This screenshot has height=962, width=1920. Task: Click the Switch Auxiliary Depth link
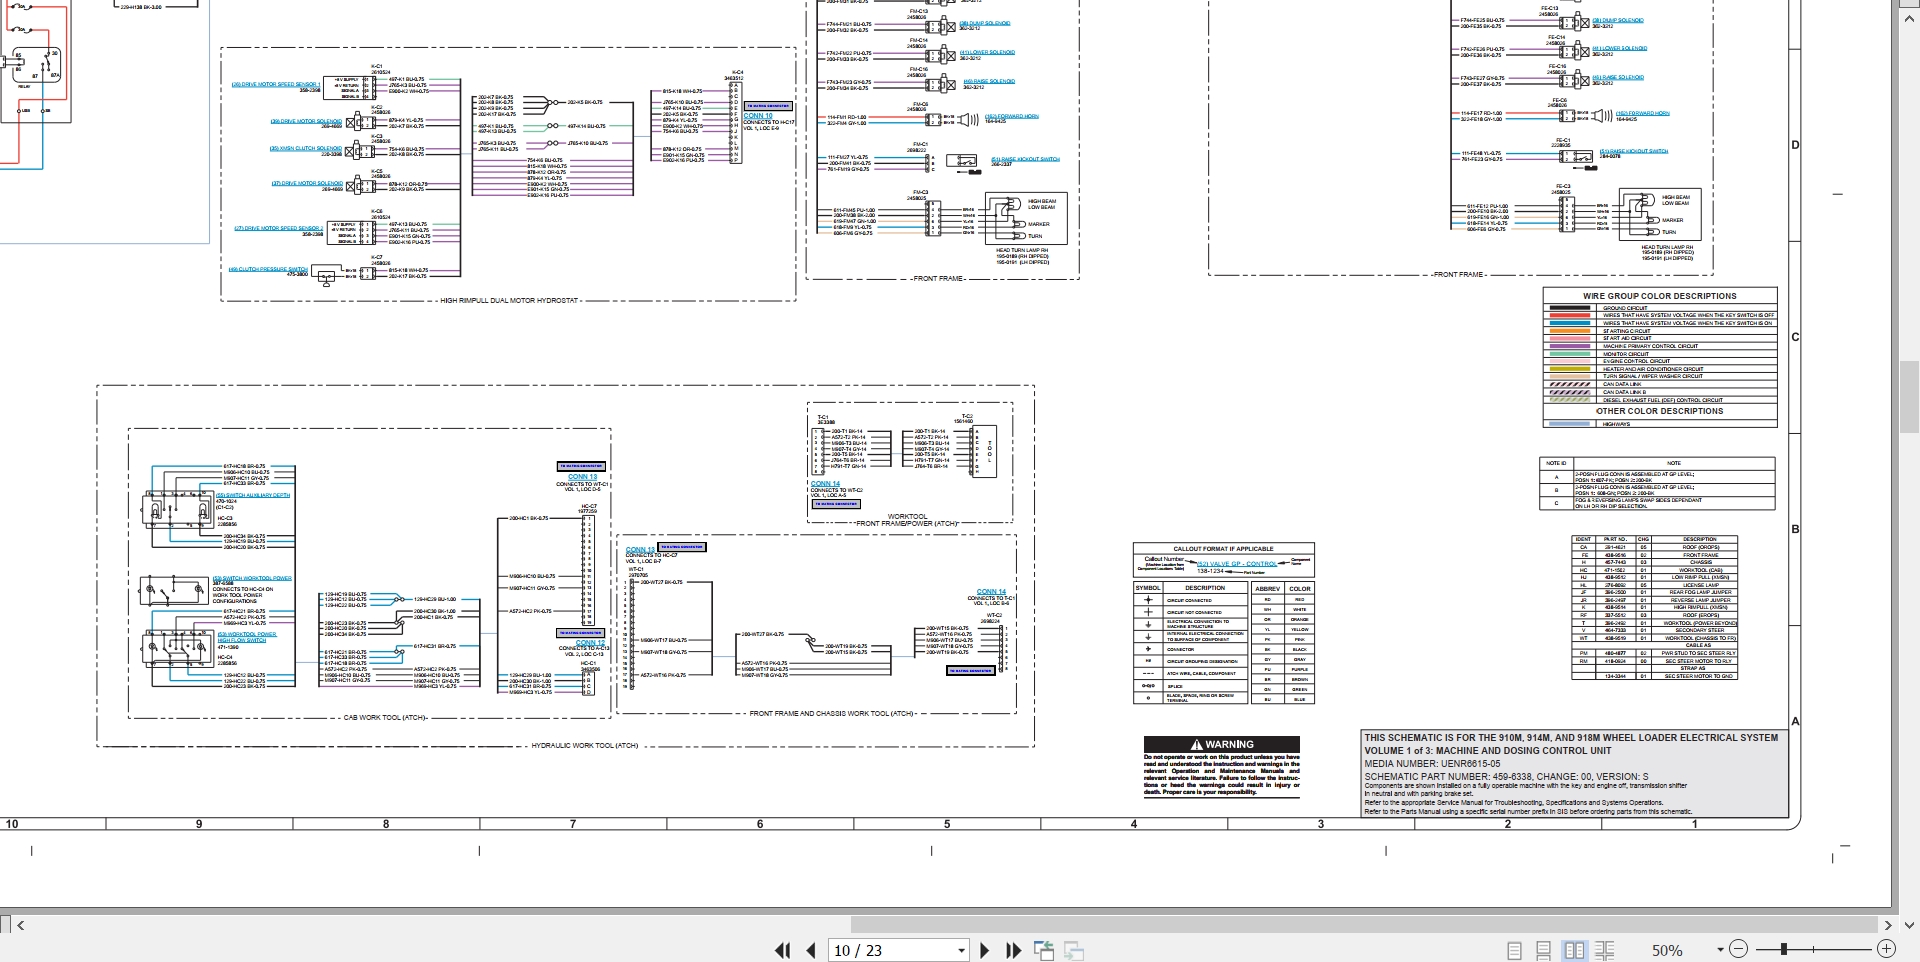click(252, 495)
